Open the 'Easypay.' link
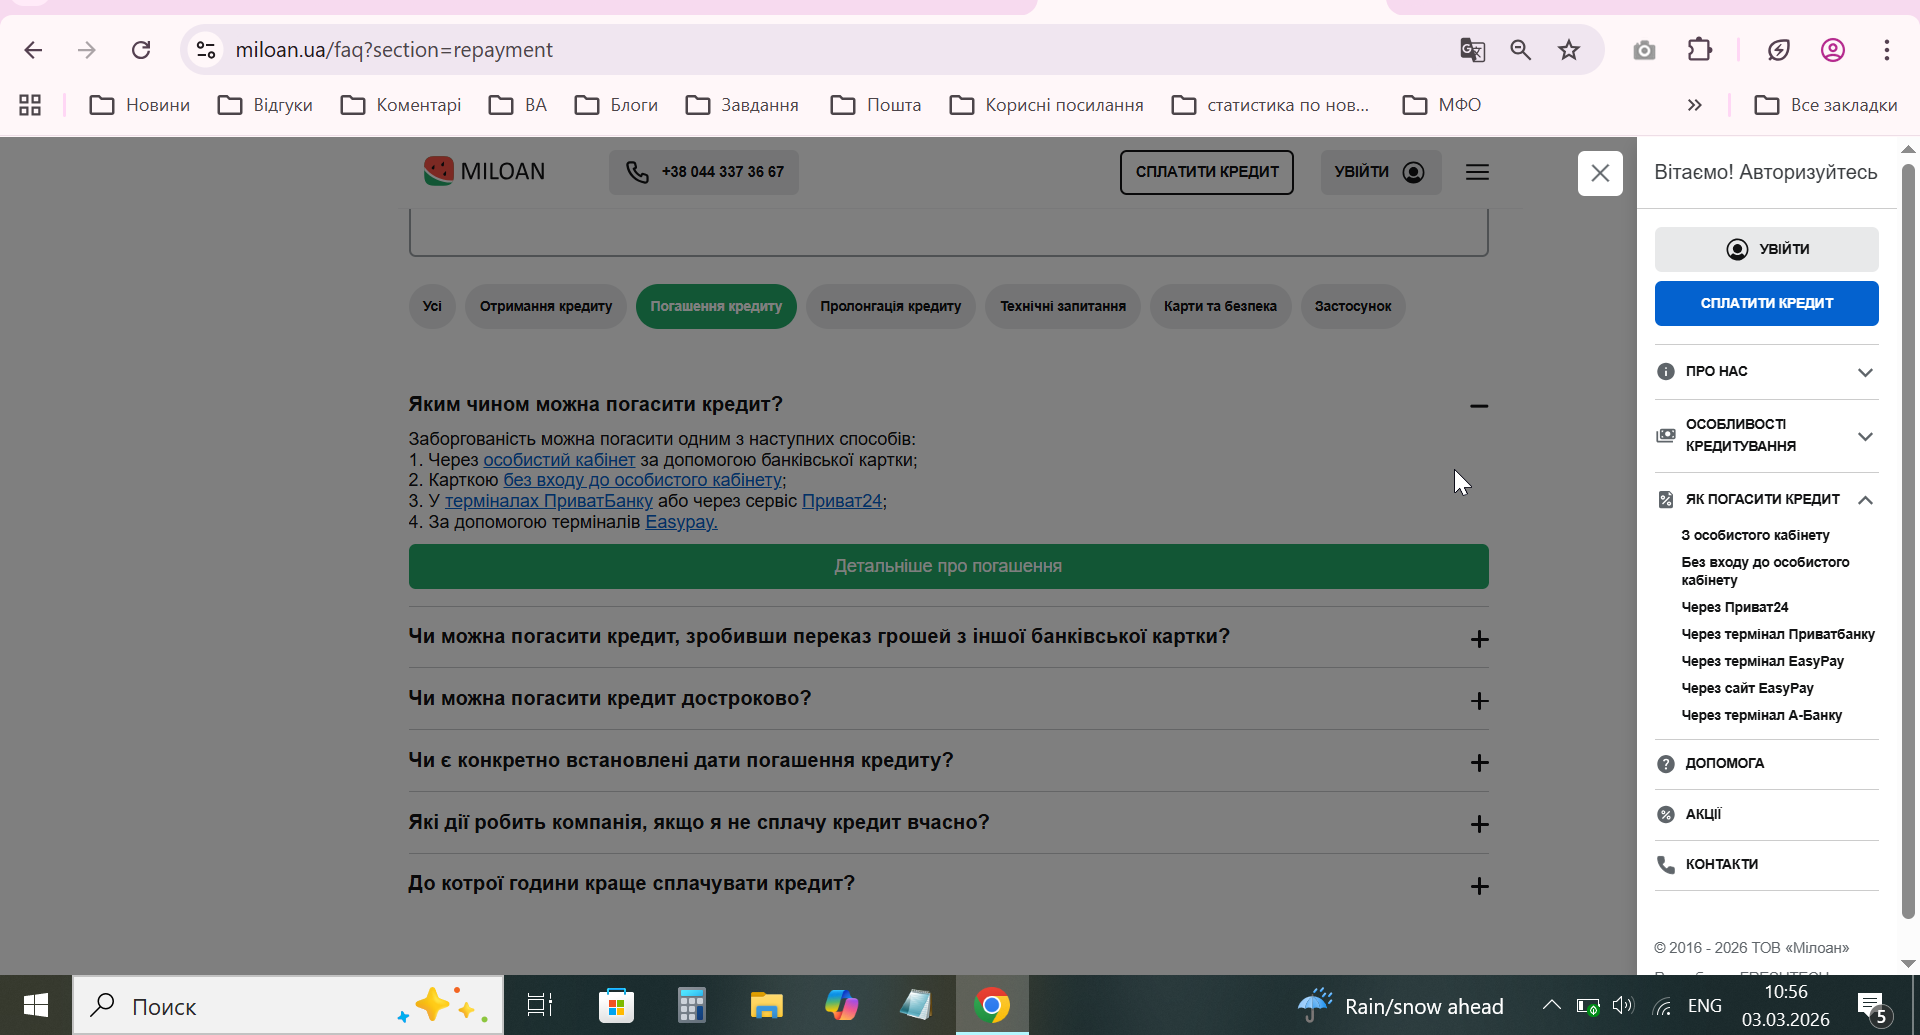1920x1035 pixels. [x=681, y=522]
